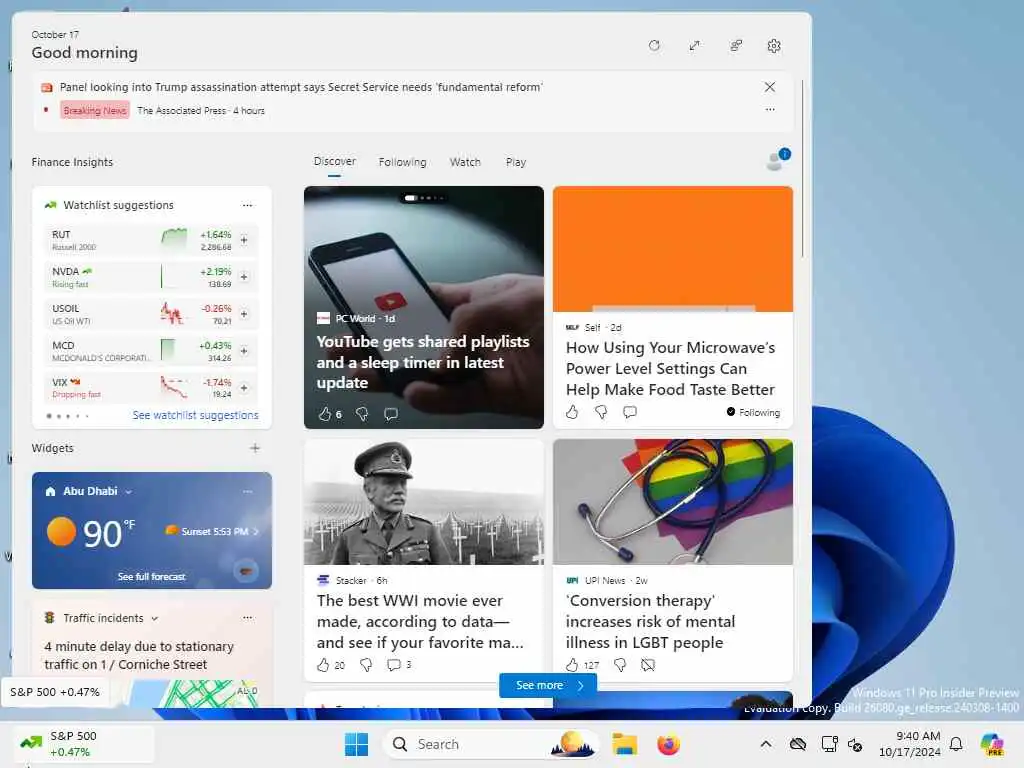Open notification bell in taskbar
The image size is (1024, 768).
pos(956,744)
